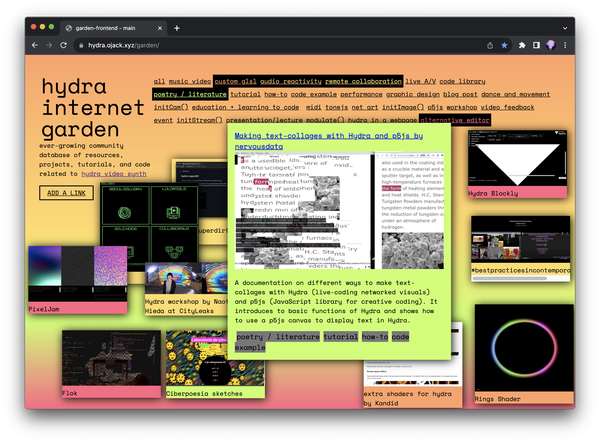Enable the 'music video' tag filter
This screenshot has height=442, width=600.
pos(189,80)
